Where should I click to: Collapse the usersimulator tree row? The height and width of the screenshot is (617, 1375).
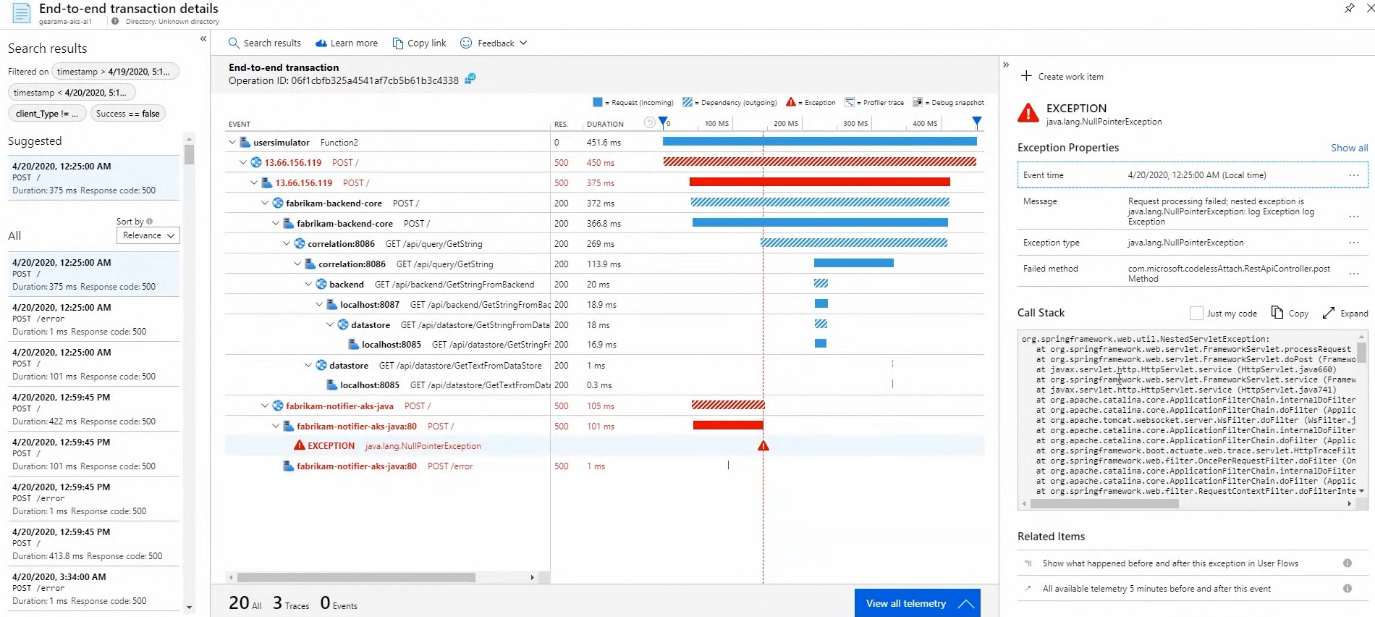tap(232, 143)
